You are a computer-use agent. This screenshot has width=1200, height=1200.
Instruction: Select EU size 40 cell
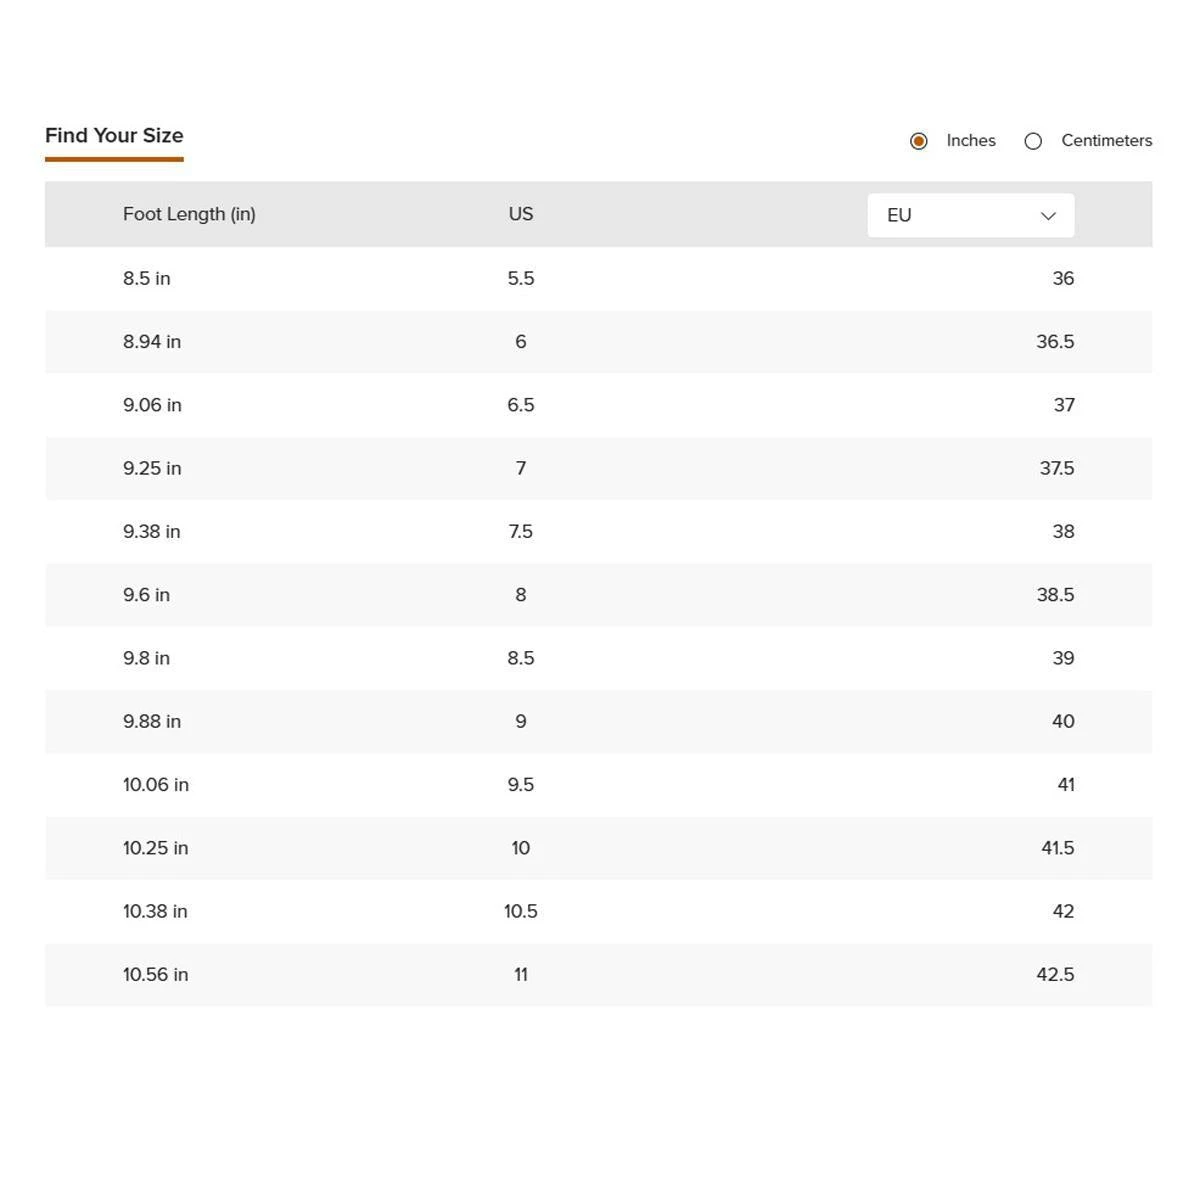coord(1063,721)
